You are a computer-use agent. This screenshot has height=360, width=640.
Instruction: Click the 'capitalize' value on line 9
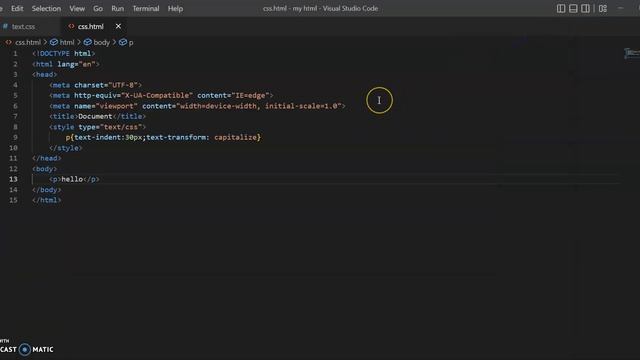pyautogui.click(x=236, y=138)
